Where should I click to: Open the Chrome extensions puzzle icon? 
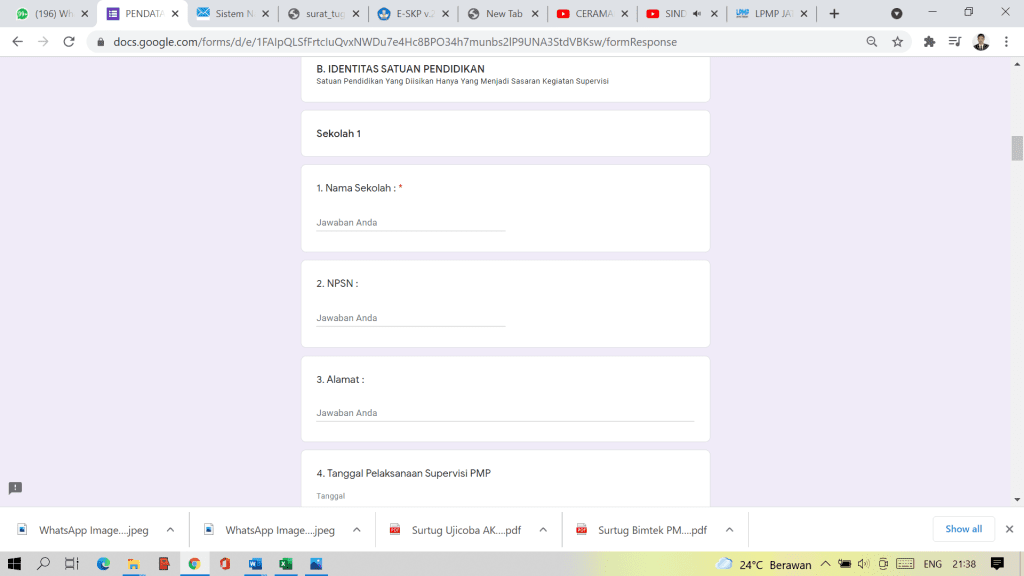coord(929,42)
